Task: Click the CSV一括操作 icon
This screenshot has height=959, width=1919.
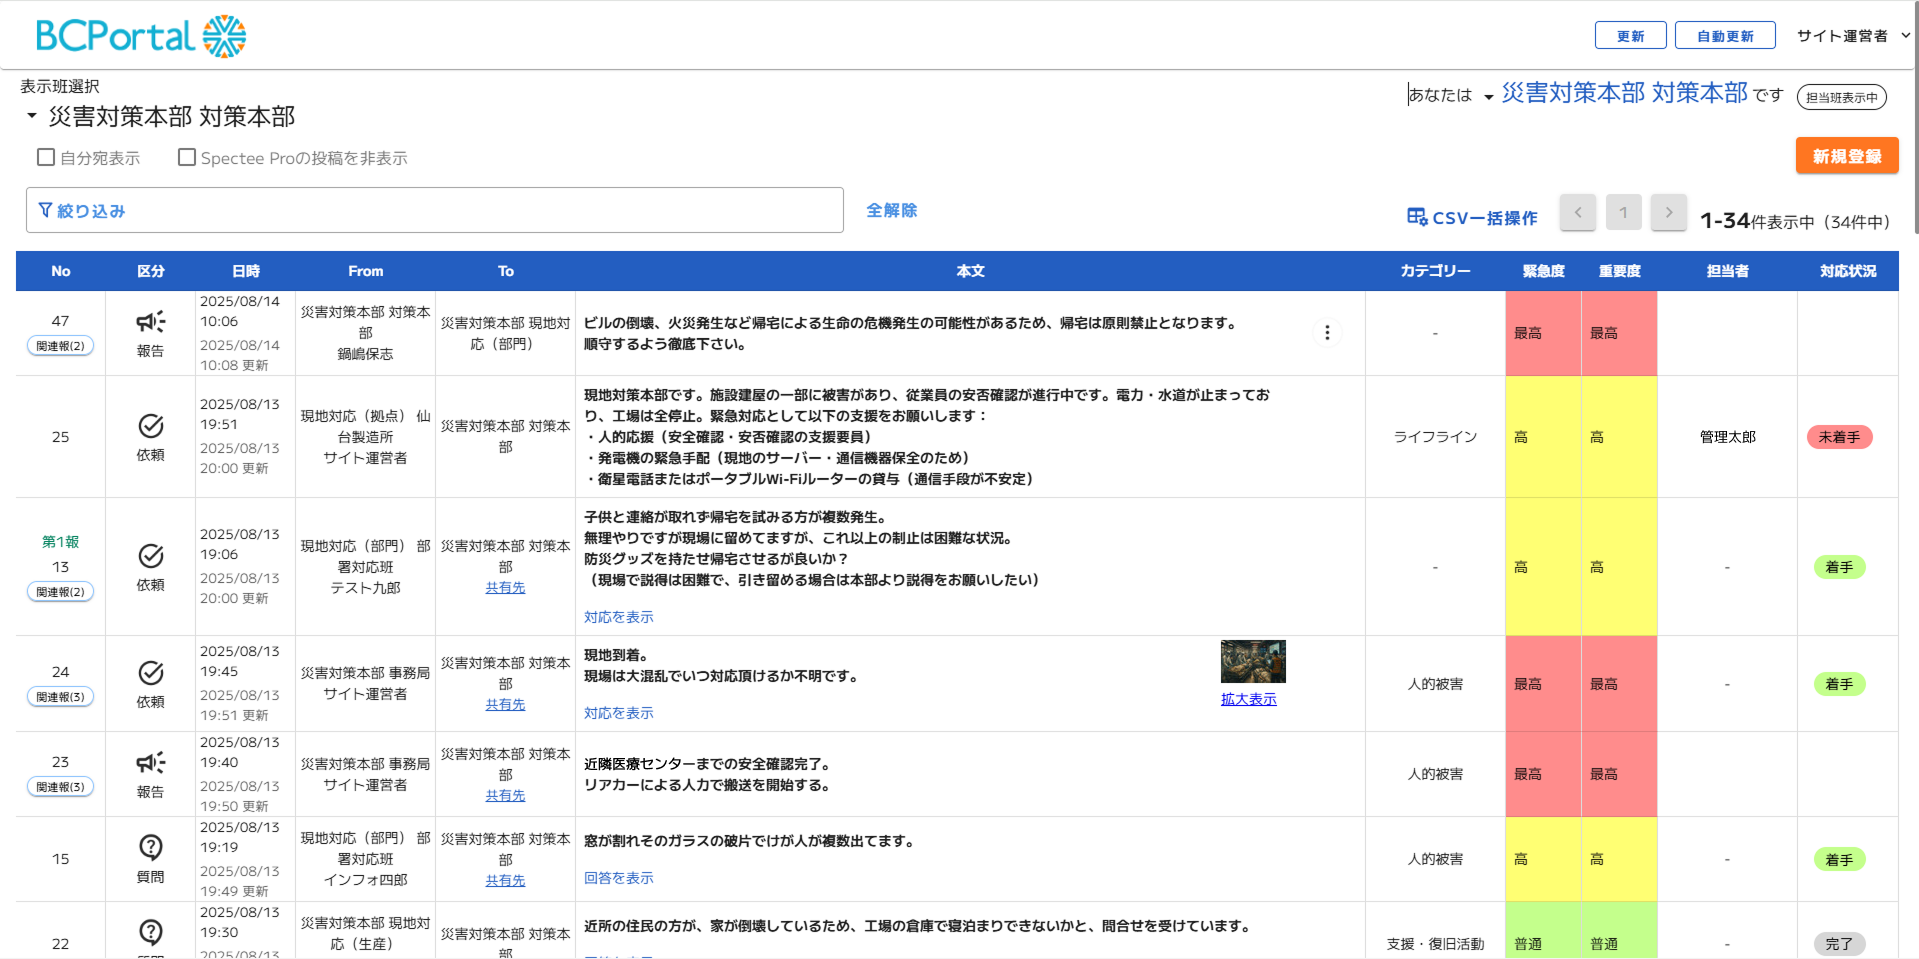Action: click(1417, 216)
